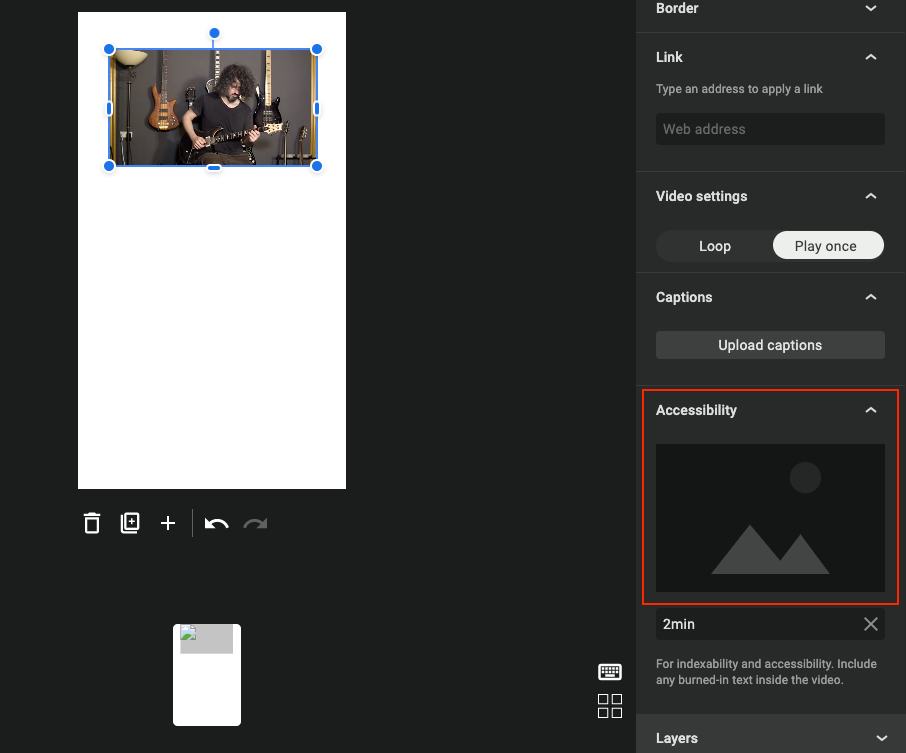Select the page thumbnail in carousel
The image size is (906, 753).
[x=207, y=674]
